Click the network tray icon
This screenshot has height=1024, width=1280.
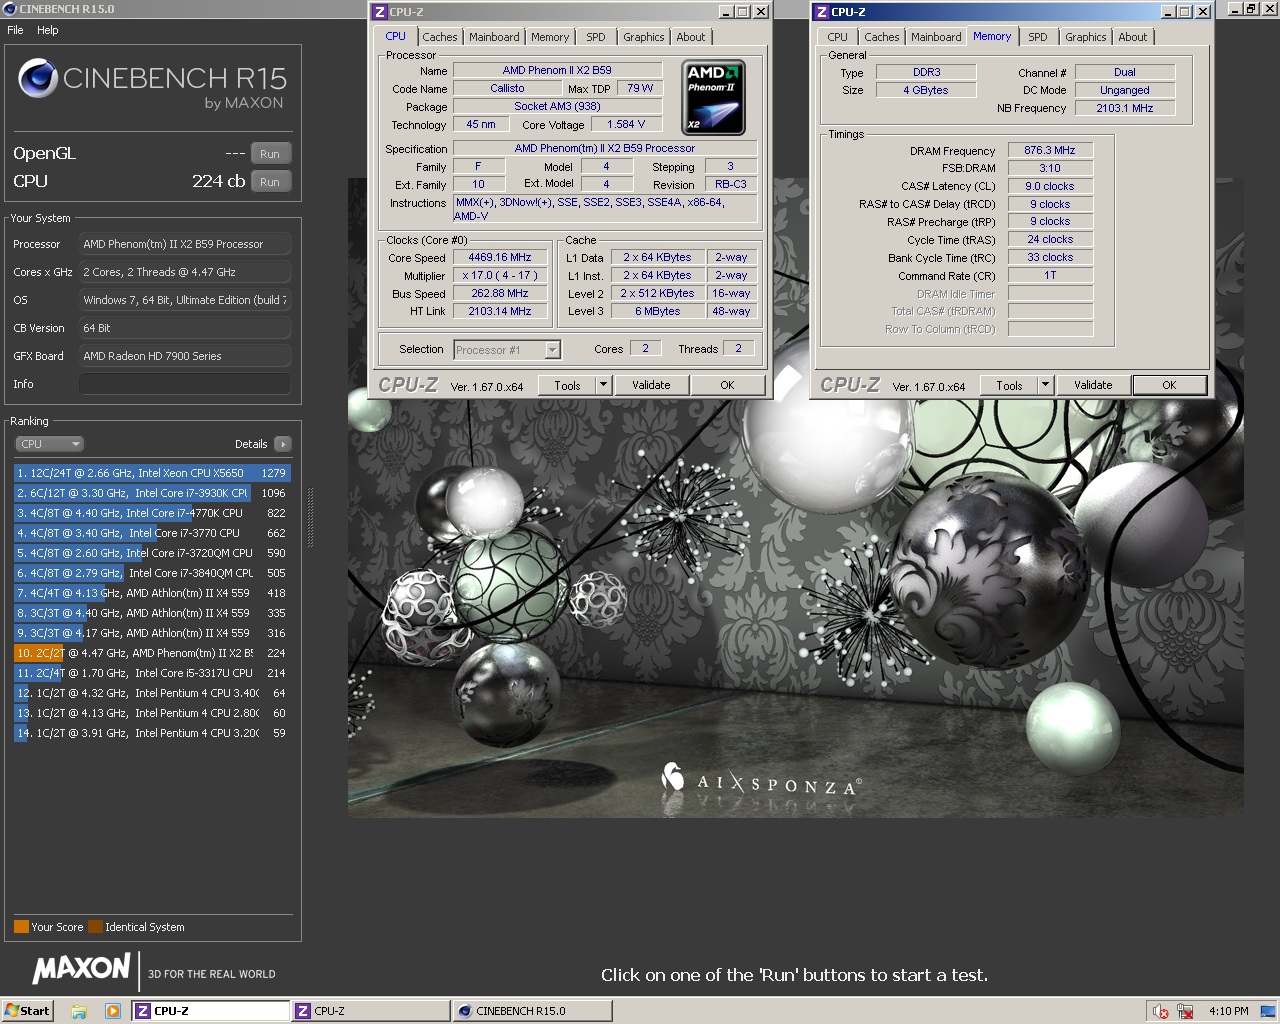click(1185, 1011)
